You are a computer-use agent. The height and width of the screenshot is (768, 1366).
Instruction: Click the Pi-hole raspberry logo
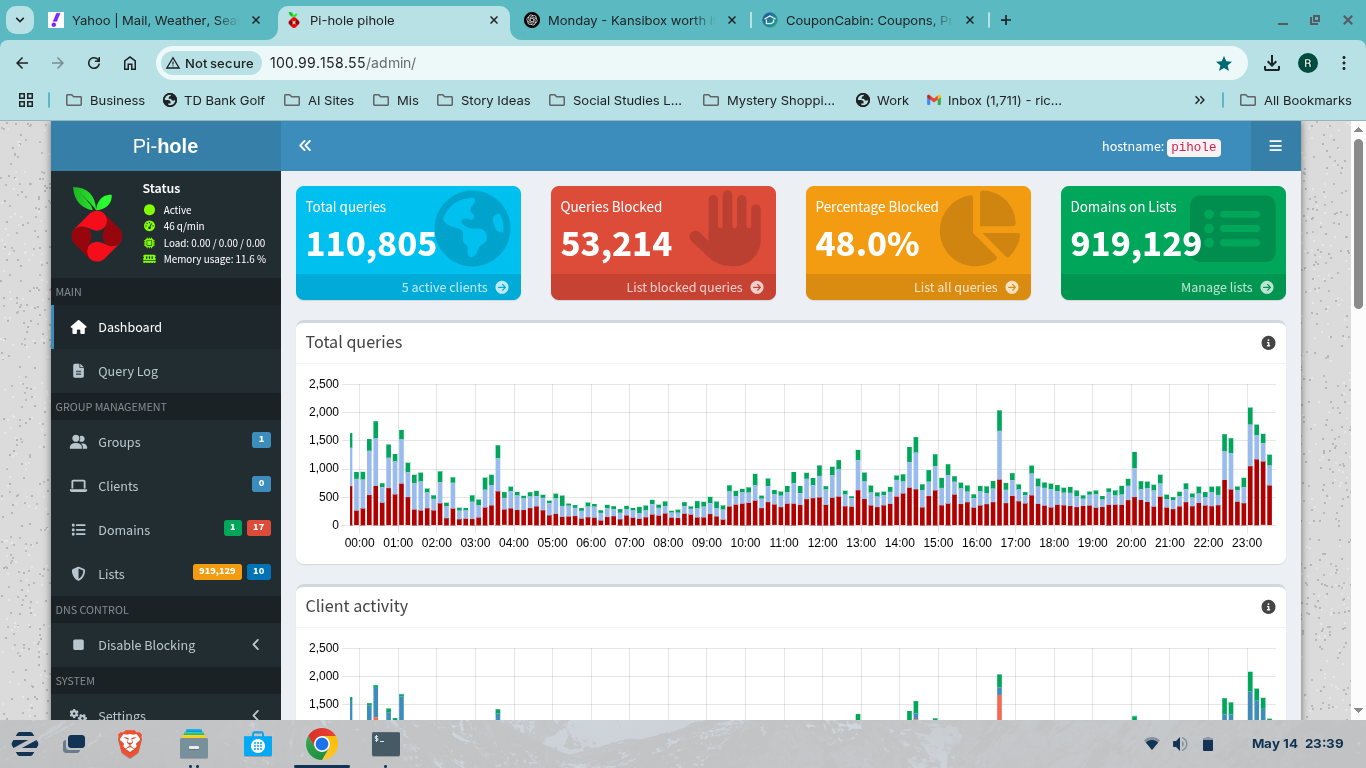coord(96,224)
